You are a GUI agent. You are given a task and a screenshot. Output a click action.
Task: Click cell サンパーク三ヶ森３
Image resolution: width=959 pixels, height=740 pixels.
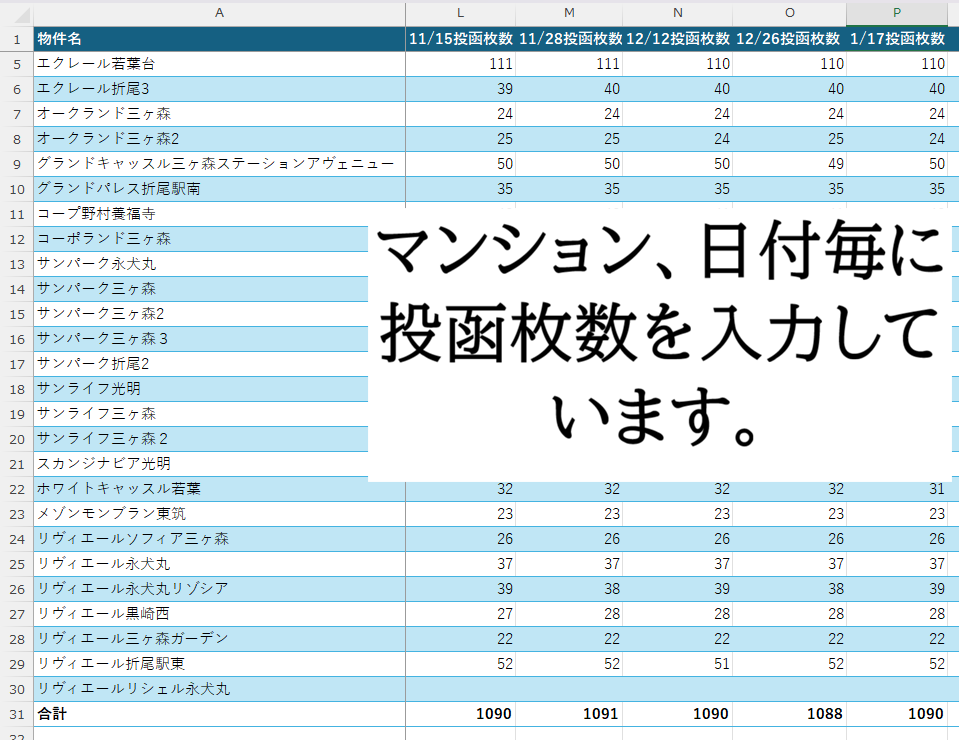click(x=201, y=339)
